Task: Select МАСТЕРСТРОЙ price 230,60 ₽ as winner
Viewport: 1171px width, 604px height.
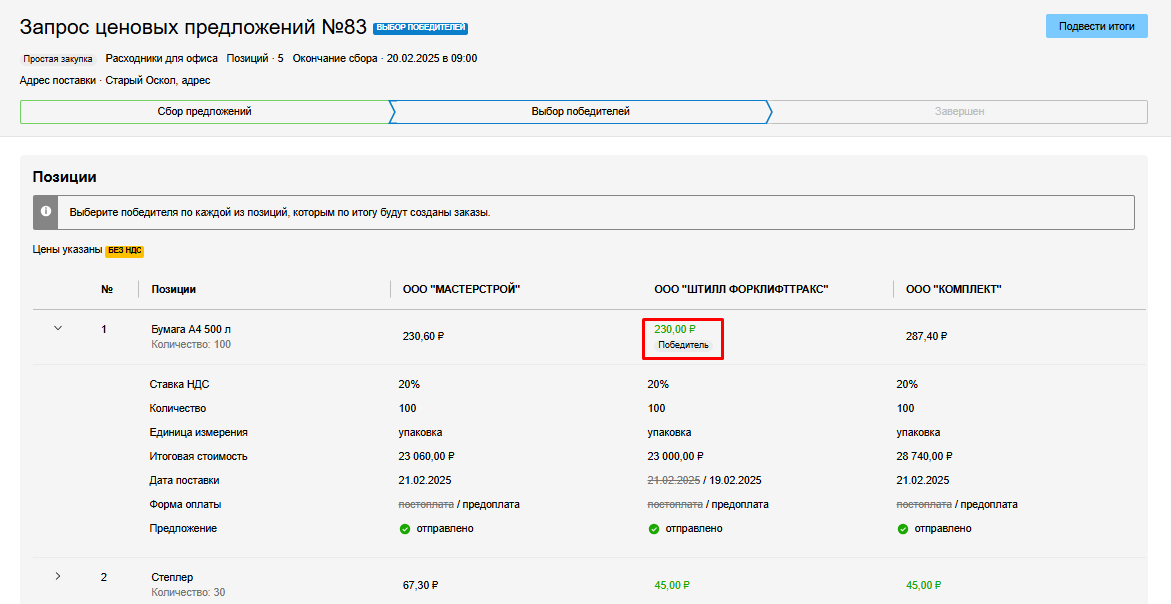Action: pos(423,336)
